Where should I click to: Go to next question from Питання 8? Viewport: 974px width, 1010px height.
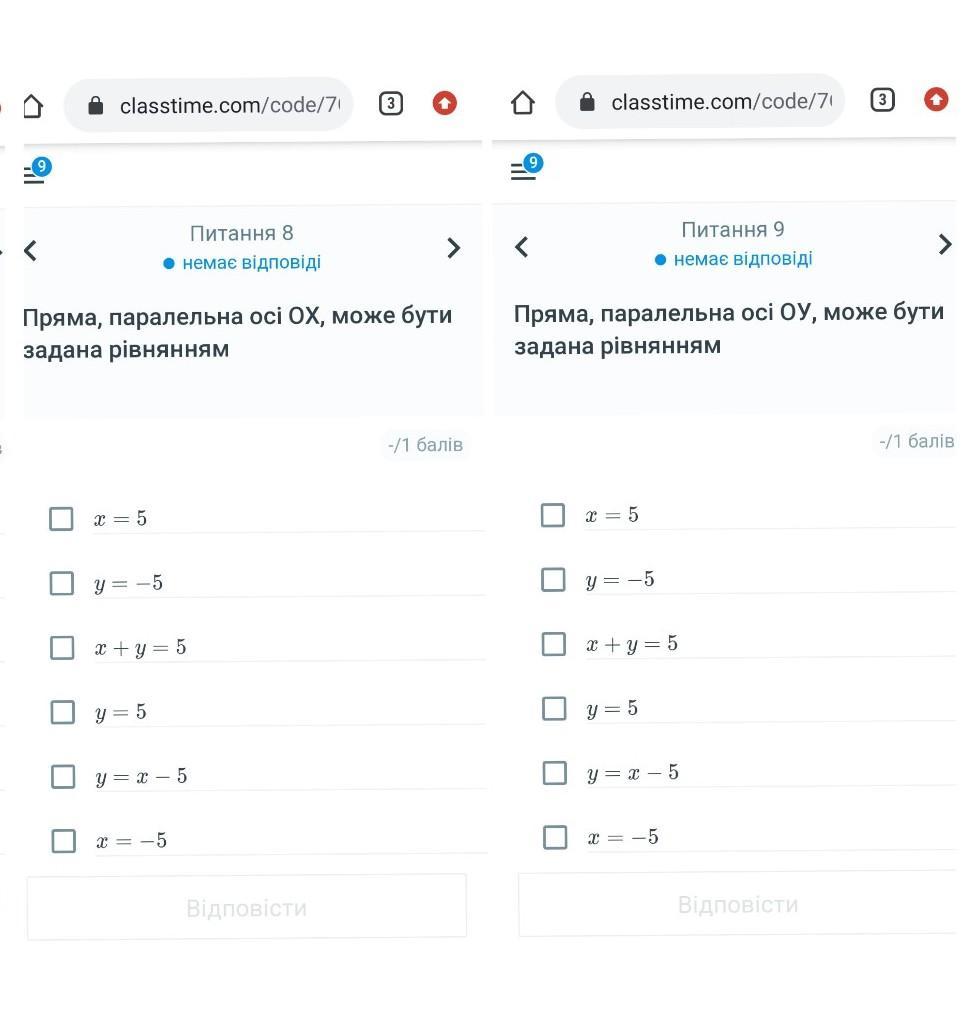pyautogui.click(x=454, y=248)
